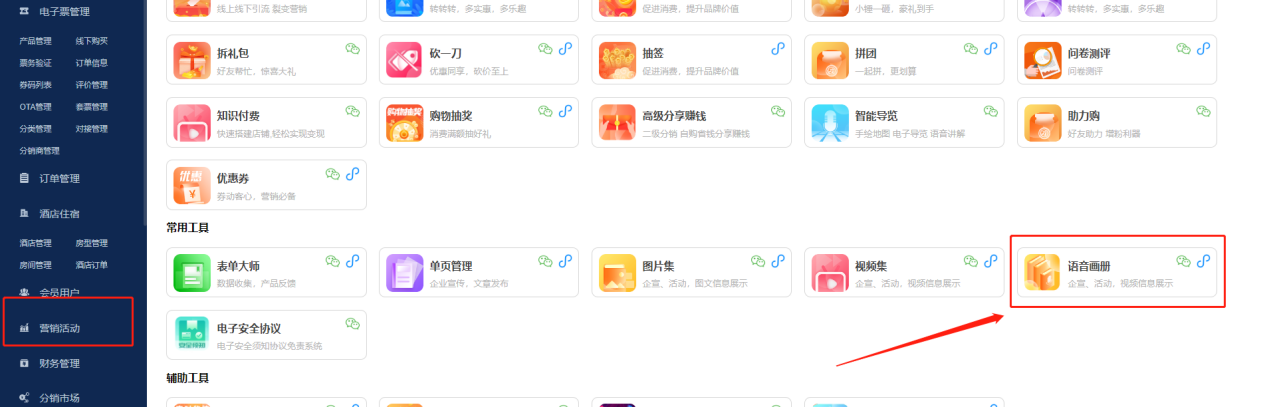The image size is (1265, 407).
Task: Click the 电子安全协议 icon
Action: coord(191,335)
